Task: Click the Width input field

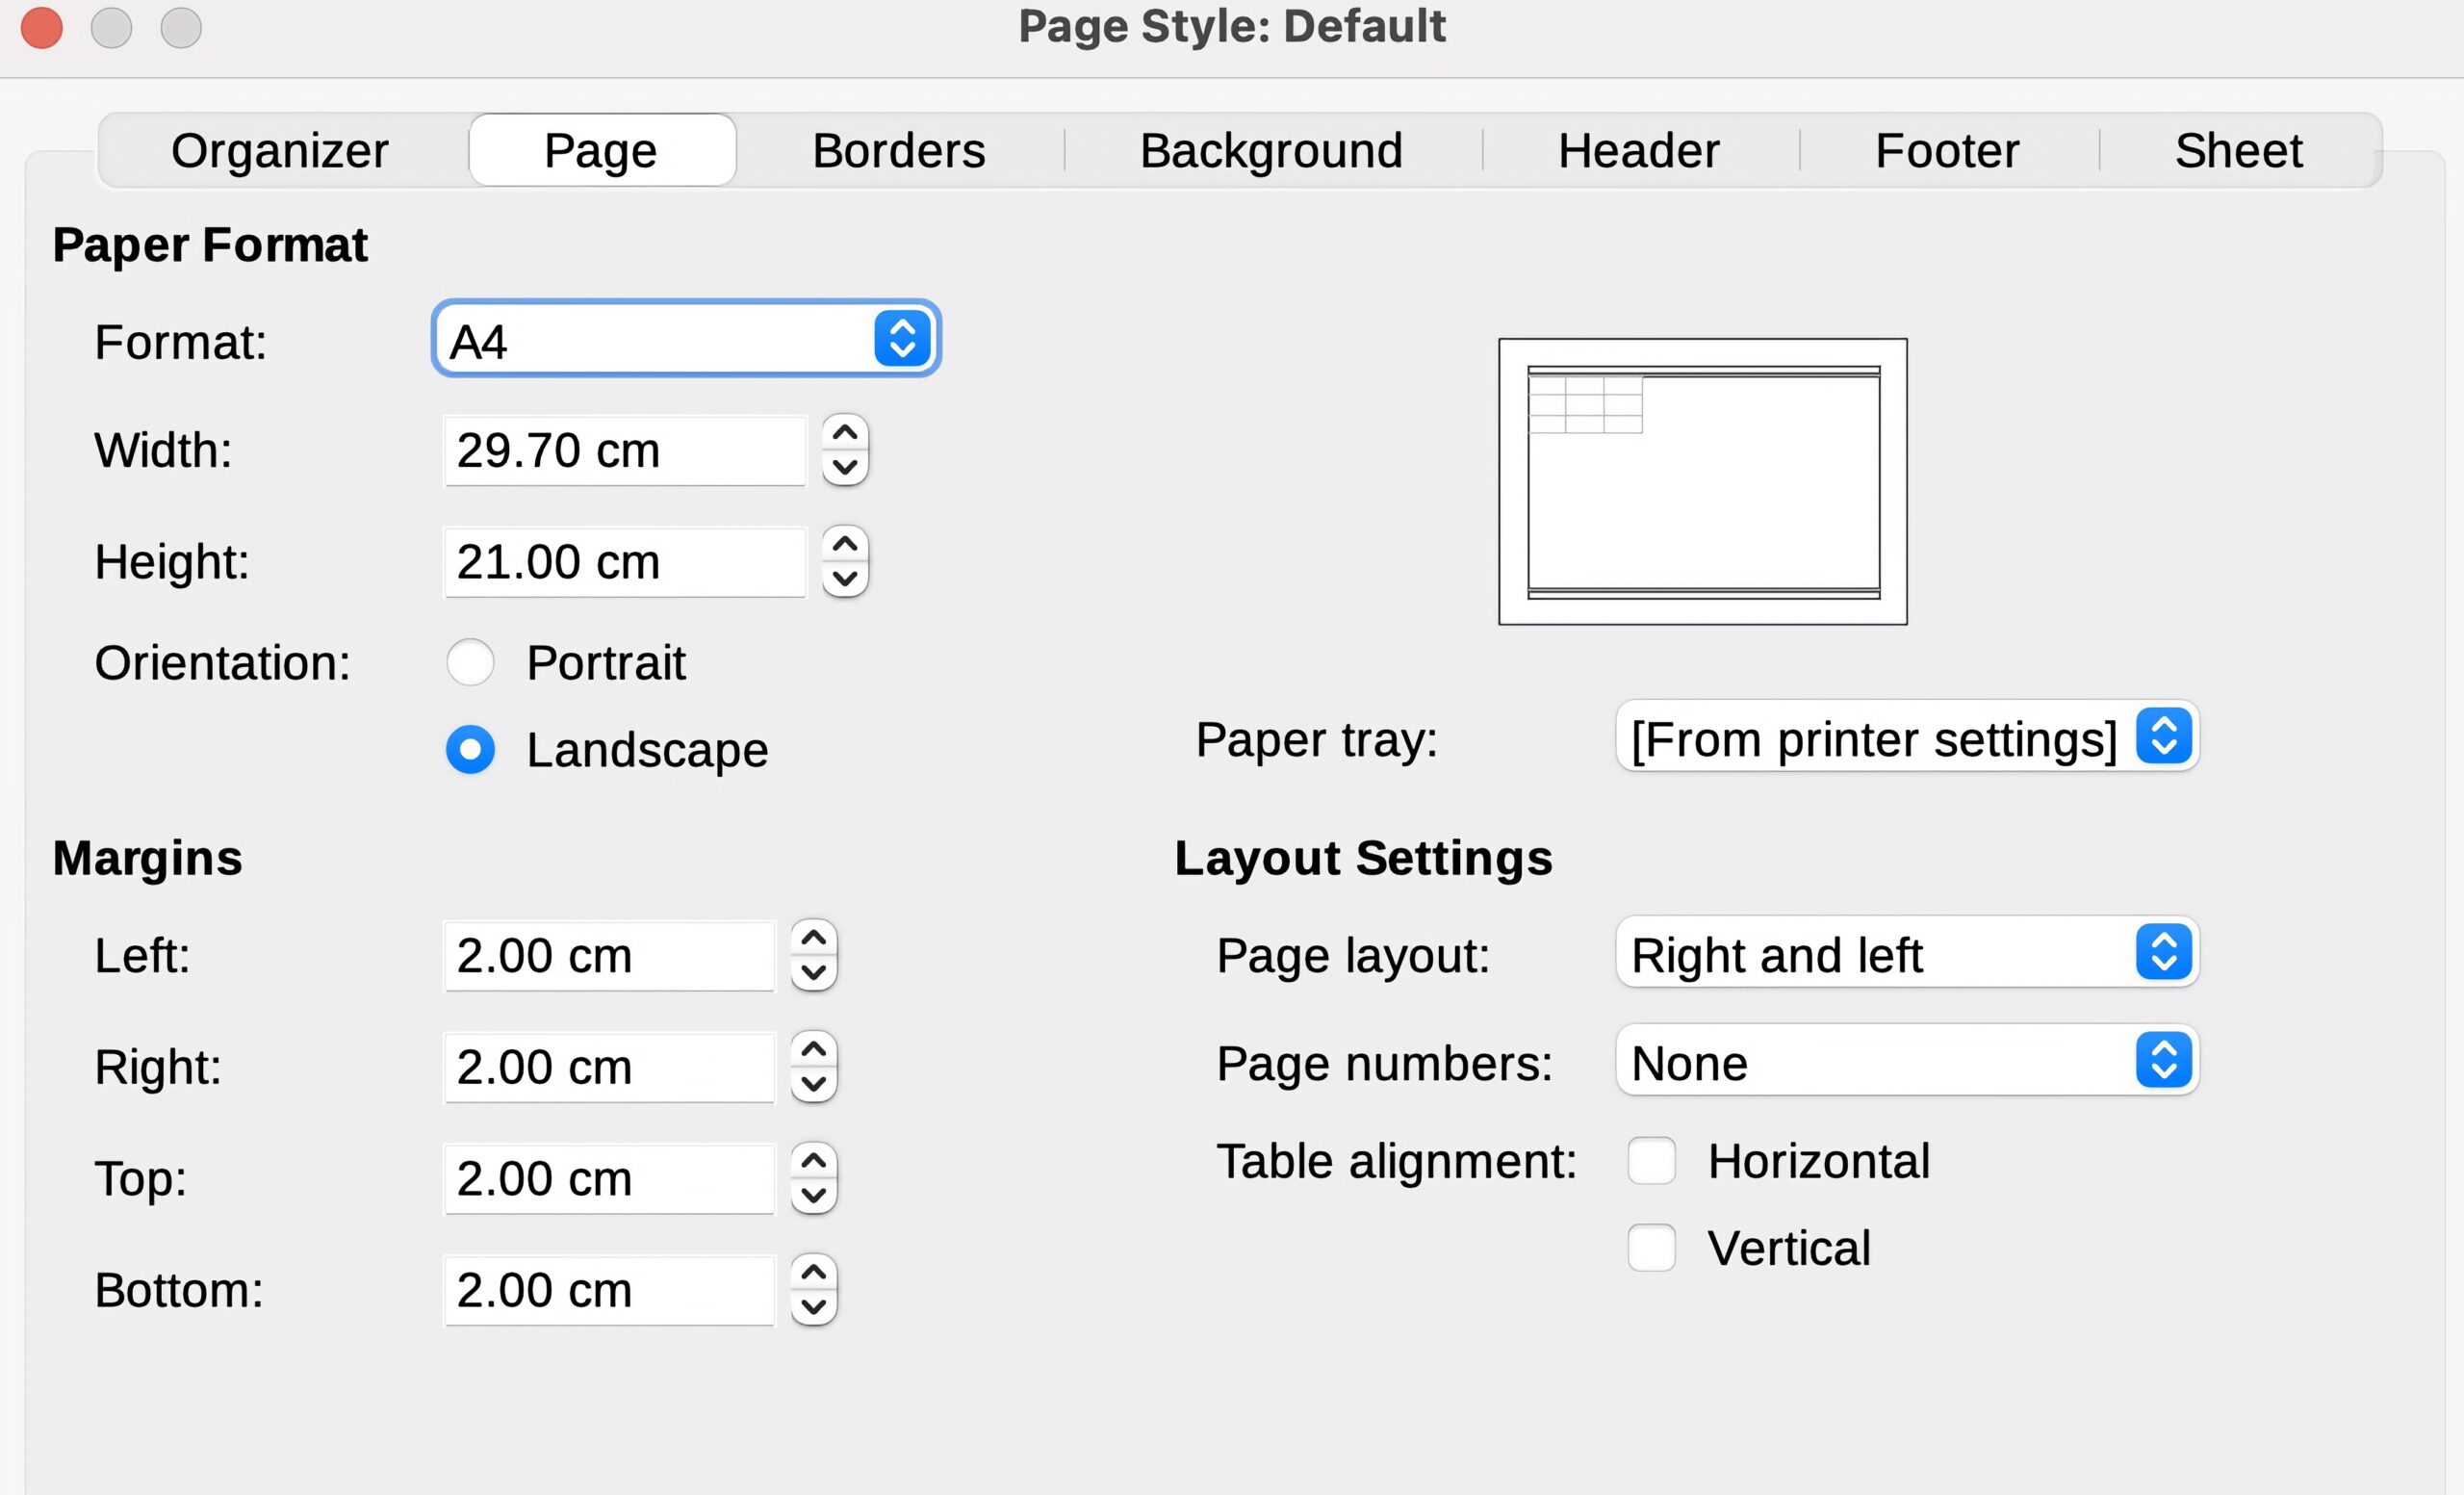Action: (624, 451)
